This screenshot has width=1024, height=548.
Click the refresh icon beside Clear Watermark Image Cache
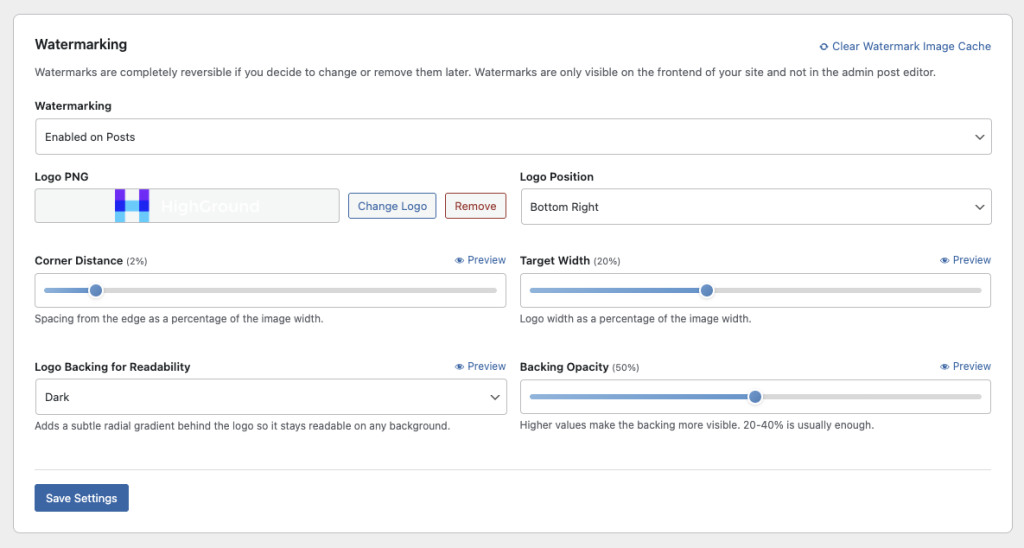[823, 46]
